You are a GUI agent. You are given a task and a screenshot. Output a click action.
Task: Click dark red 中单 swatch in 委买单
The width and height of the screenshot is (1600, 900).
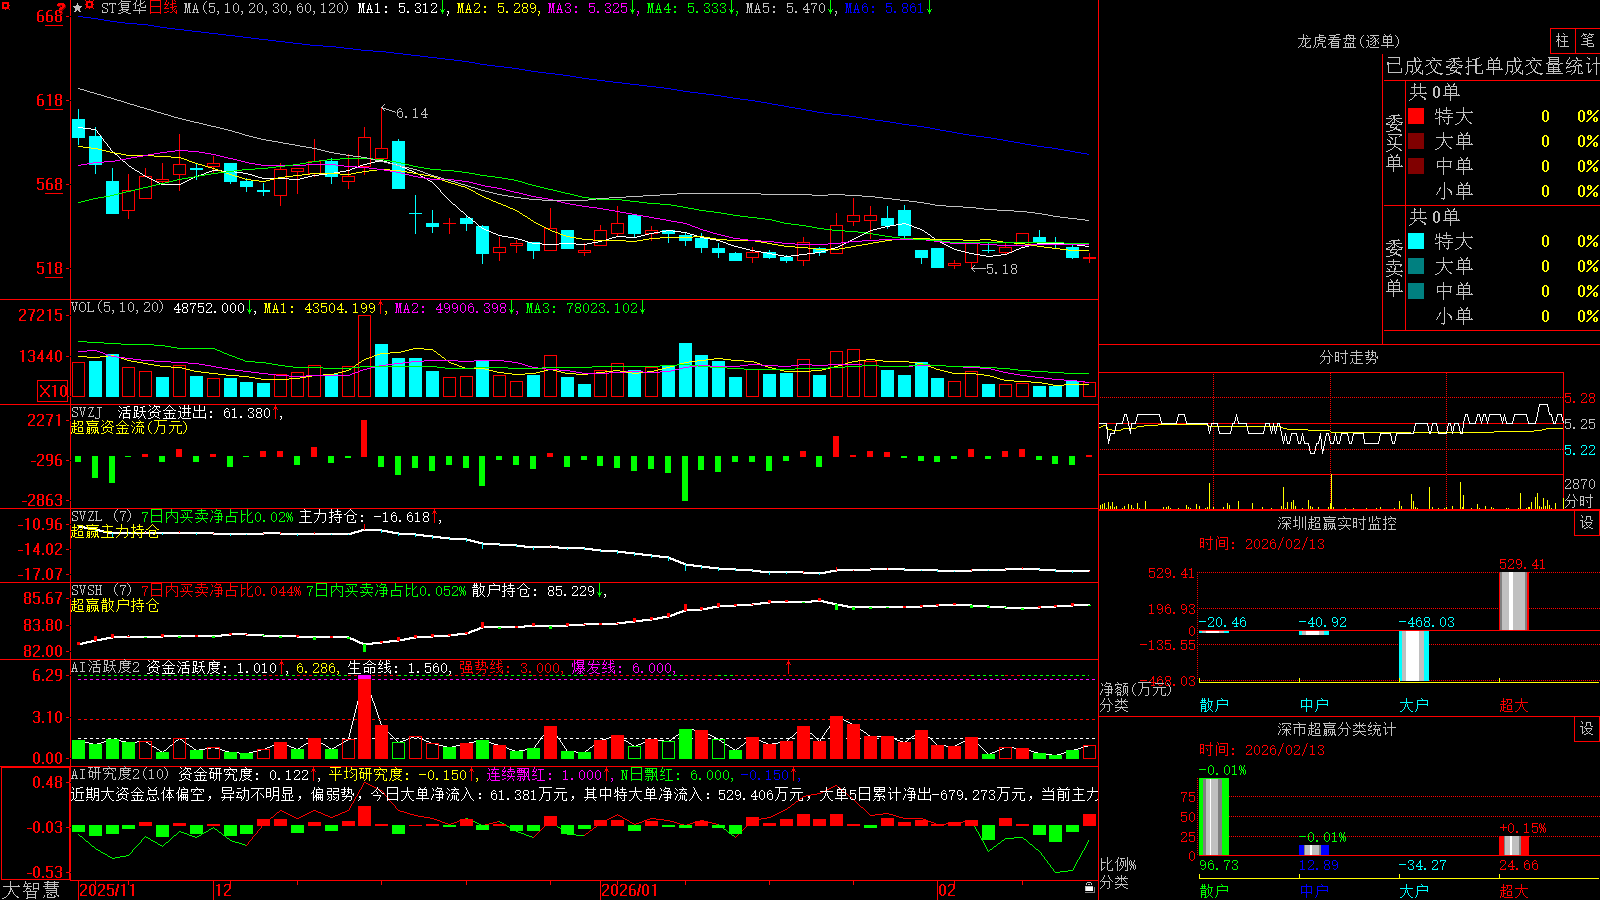pos(1416,166)
